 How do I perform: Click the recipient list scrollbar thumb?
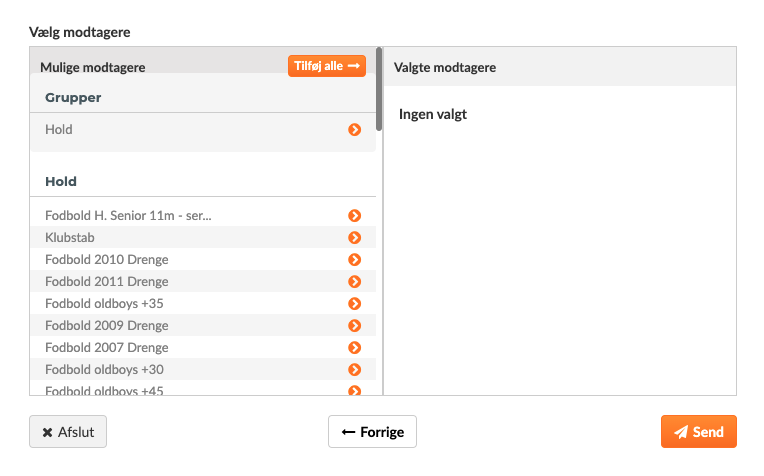pos(379,89)
